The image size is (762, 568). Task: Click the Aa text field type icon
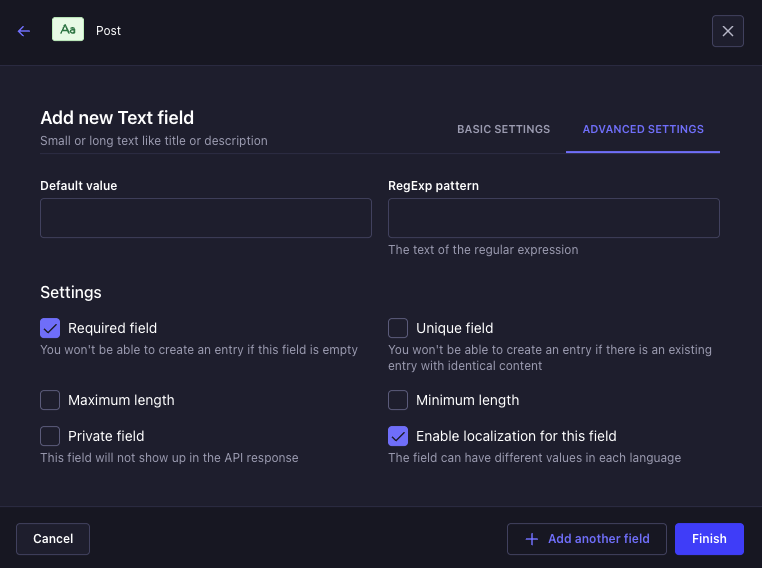tap(68, 30)
